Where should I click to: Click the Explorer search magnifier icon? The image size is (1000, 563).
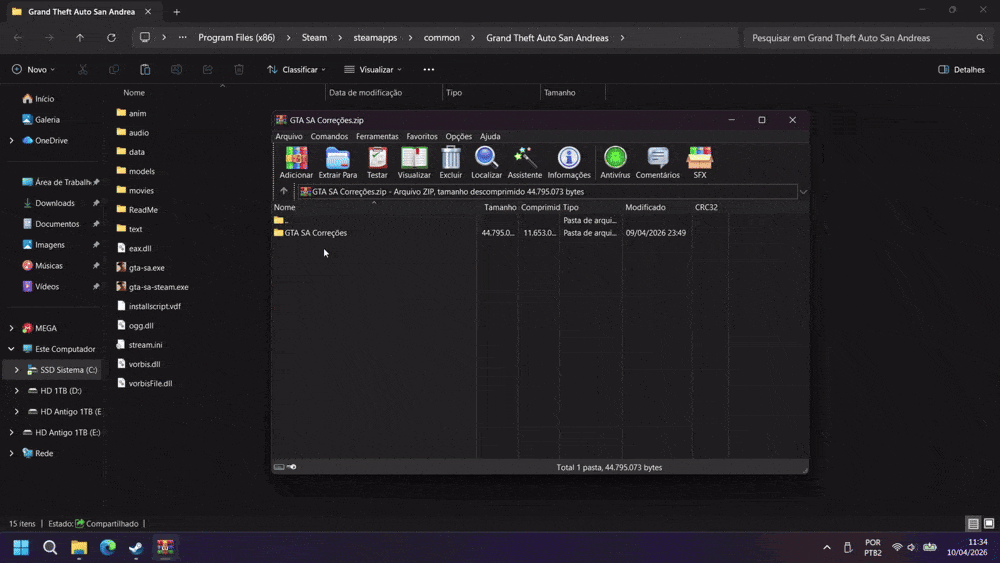click(x=980, y=38)
